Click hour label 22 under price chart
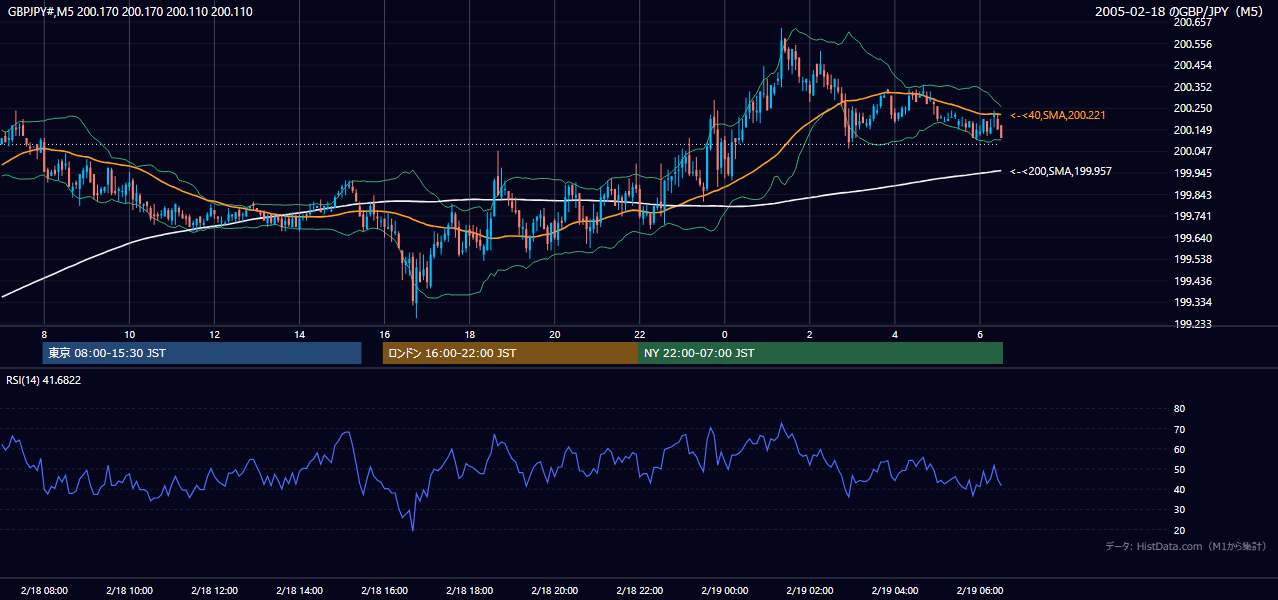Screen dimensions: 1278x600 639,334
